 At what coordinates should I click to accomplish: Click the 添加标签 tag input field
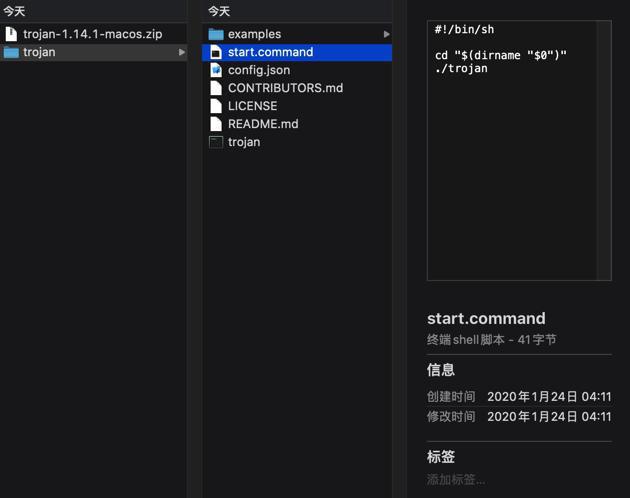456,479
